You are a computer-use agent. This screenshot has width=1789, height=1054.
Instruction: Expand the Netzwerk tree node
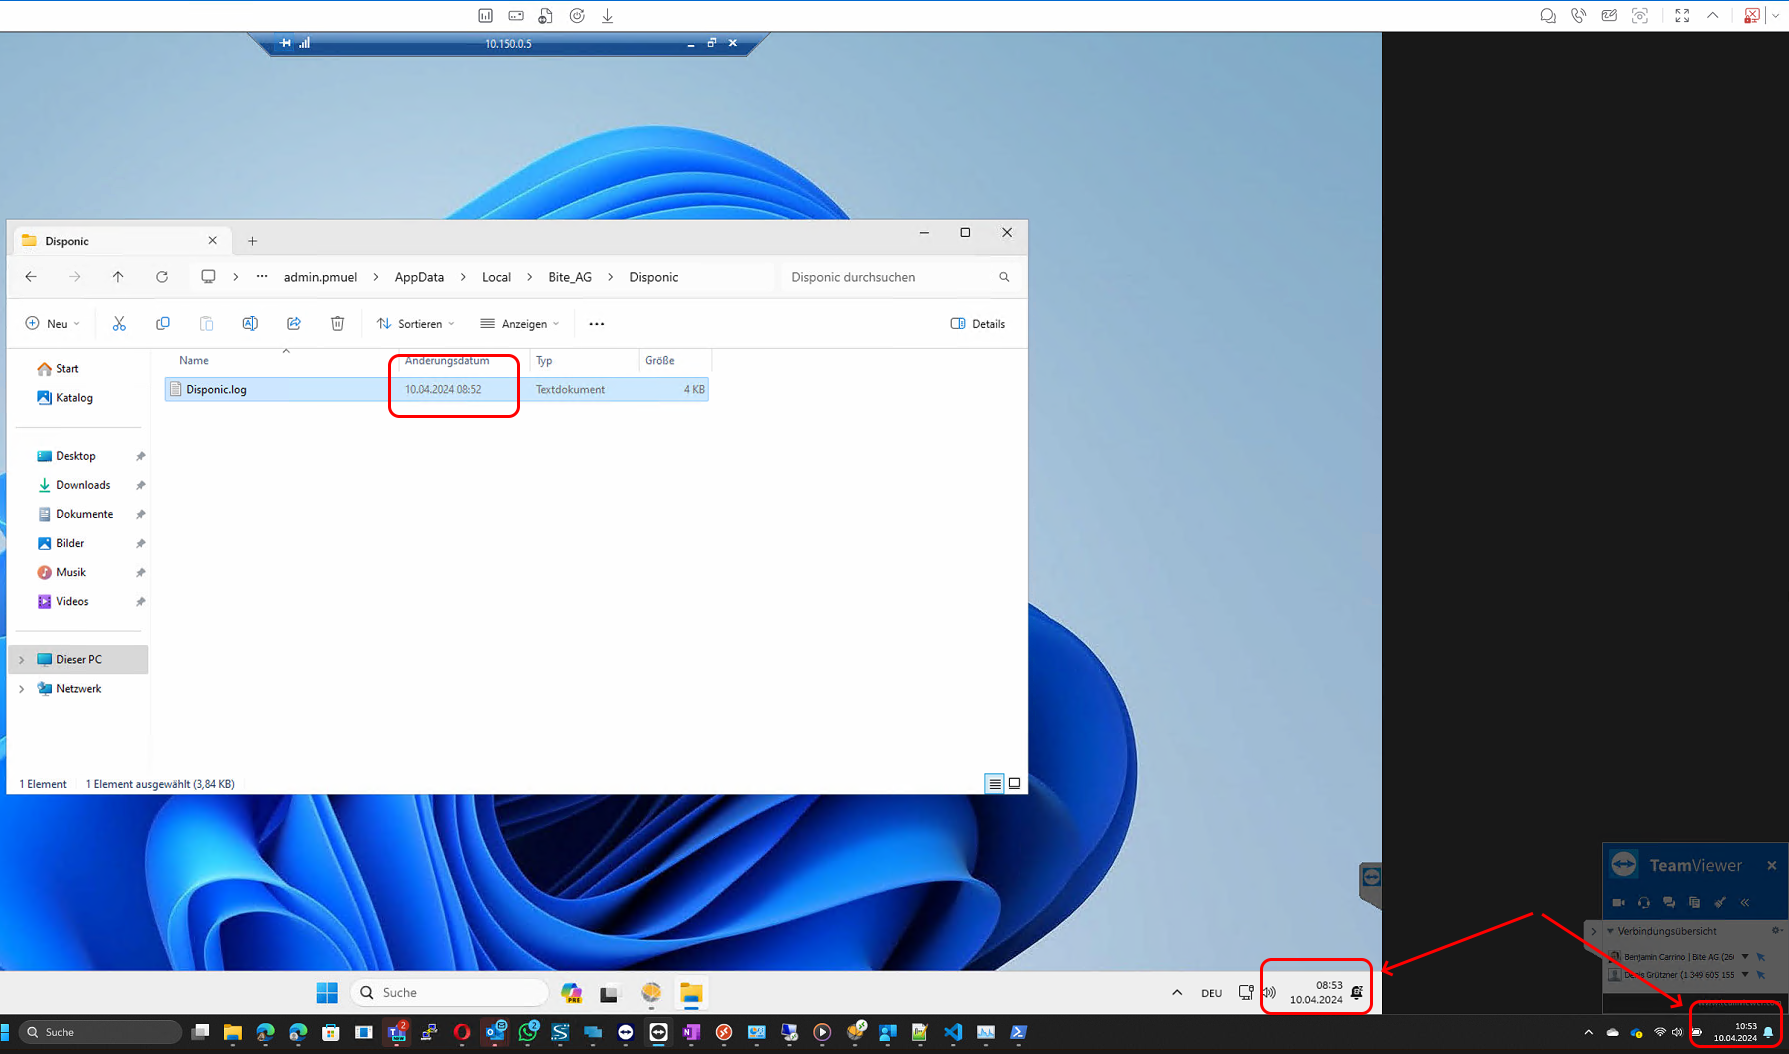[21, 688]
